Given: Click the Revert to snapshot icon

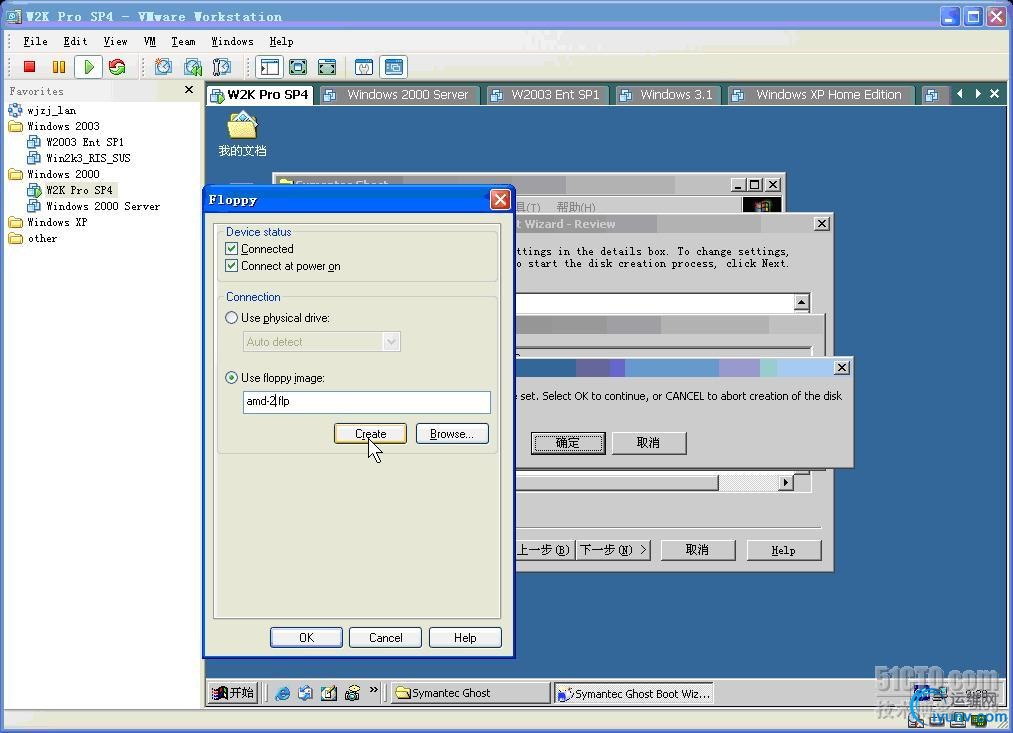Looking at the screenshot, I should (192, 67).
